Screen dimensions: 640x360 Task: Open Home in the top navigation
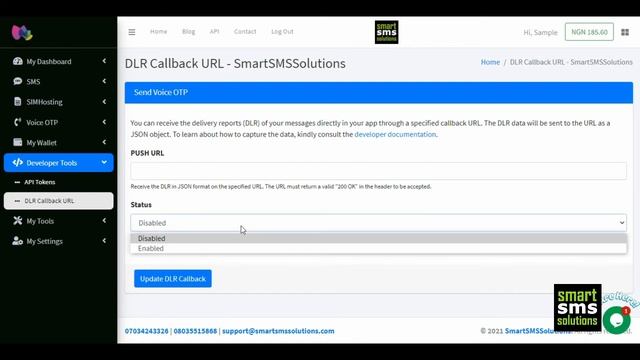point(158,31)
